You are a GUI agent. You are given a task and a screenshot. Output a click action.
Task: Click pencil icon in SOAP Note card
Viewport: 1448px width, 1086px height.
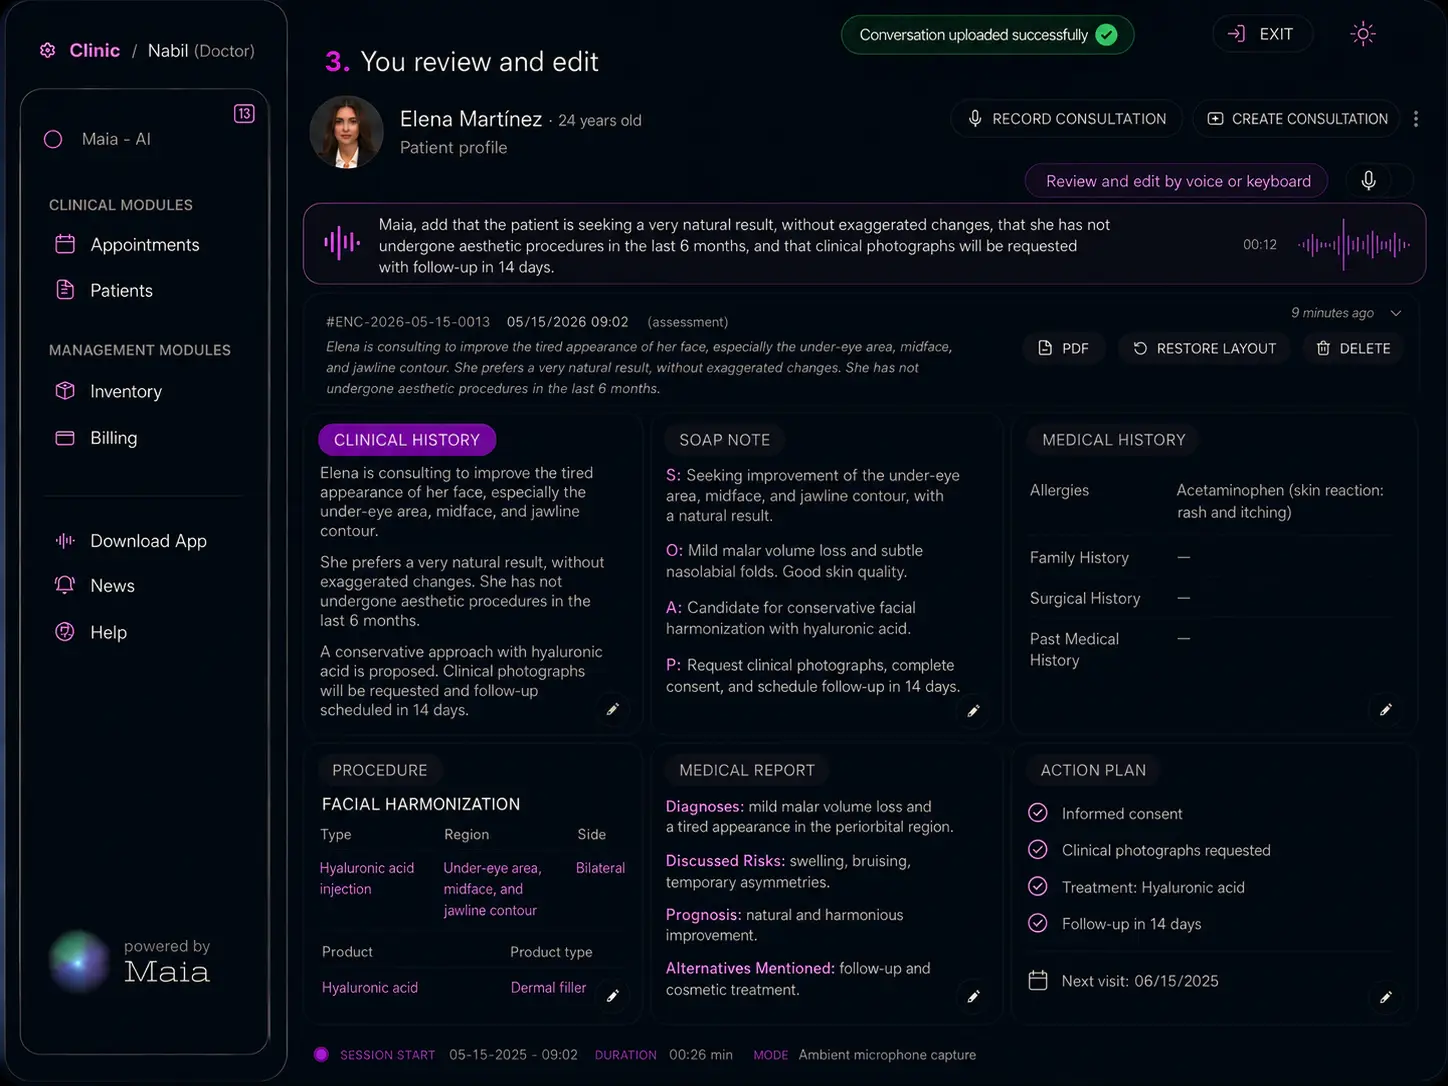point(973,710)
